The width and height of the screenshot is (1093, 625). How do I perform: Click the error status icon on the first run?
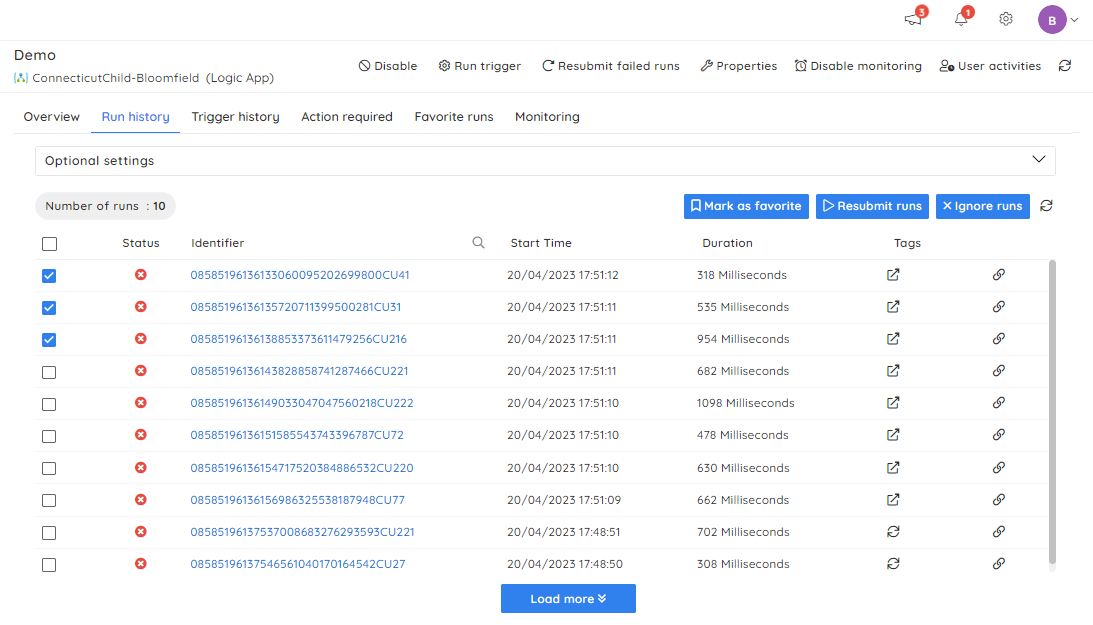tap(140, 275)
